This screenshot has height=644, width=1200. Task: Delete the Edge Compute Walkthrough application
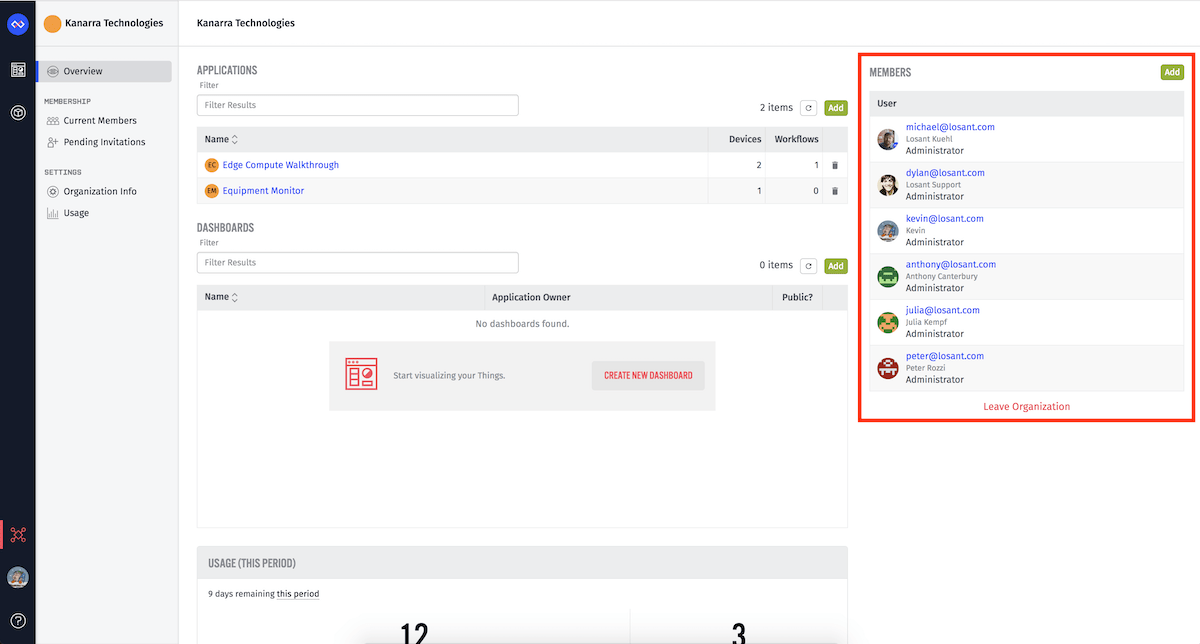point(835,165)
